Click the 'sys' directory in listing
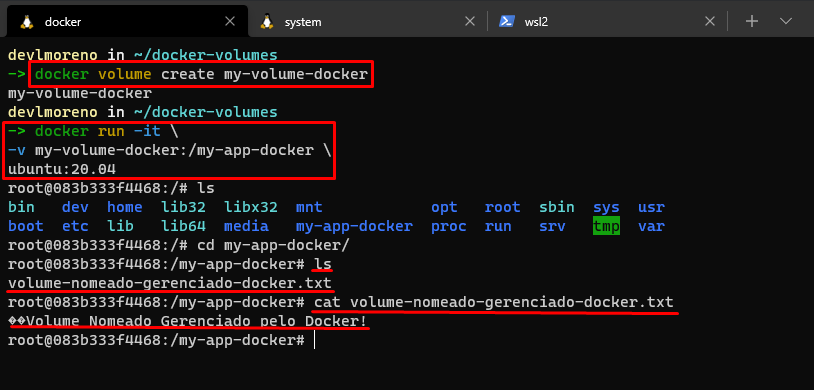This screenshot has height=390, width=814. point(606,207)
